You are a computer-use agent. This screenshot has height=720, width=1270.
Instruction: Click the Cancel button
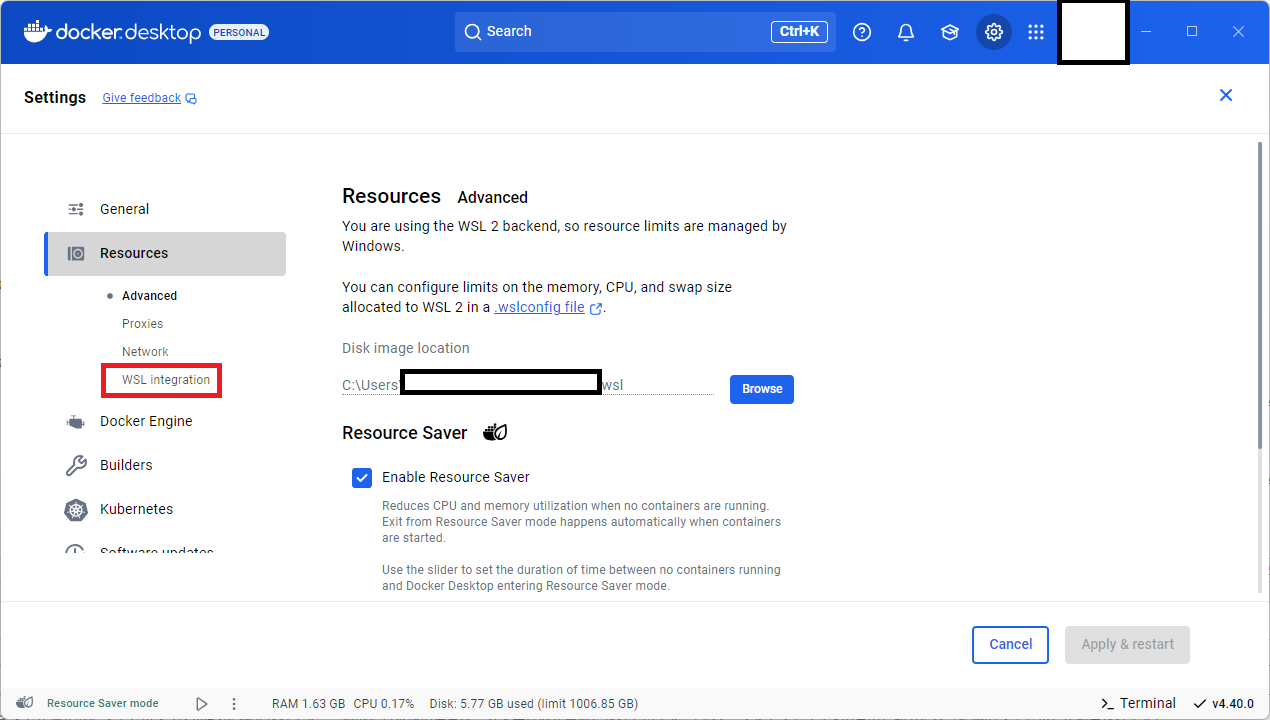coord(1010,645)
